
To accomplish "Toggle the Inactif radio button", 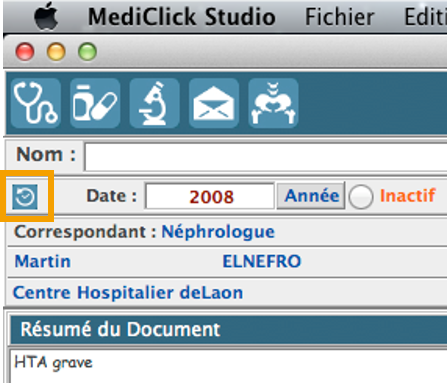I will click(x=361, y=197).
